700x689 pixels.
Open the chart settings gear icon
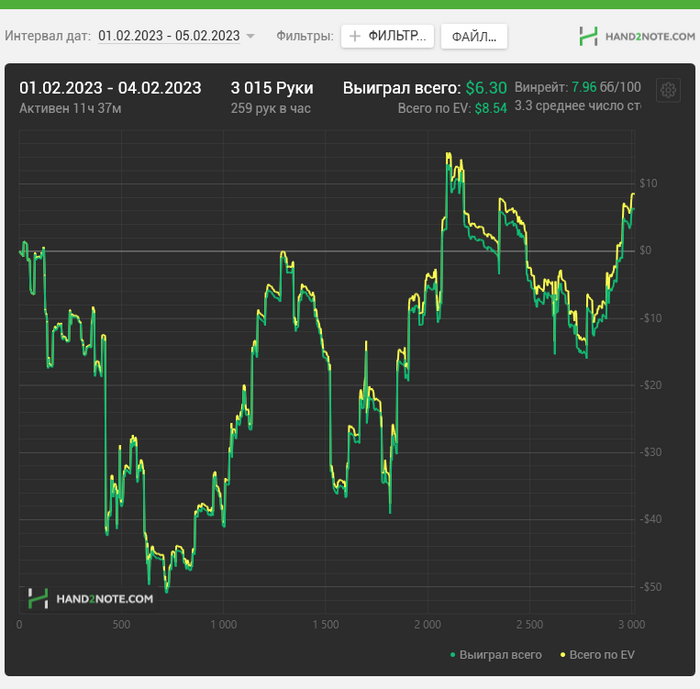point(668,90)
